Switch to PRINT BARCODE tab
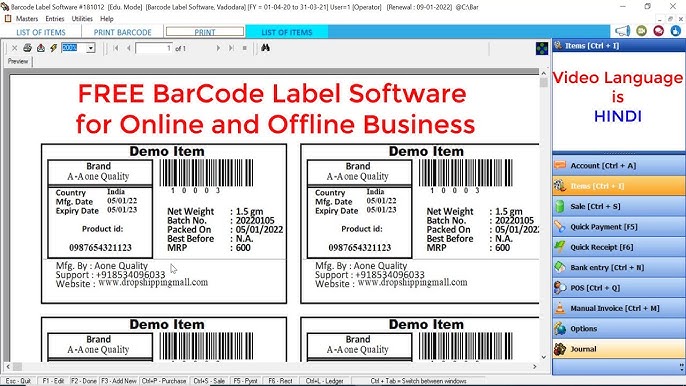This screenshot has width=686, height=386. (x=122, y=32)
